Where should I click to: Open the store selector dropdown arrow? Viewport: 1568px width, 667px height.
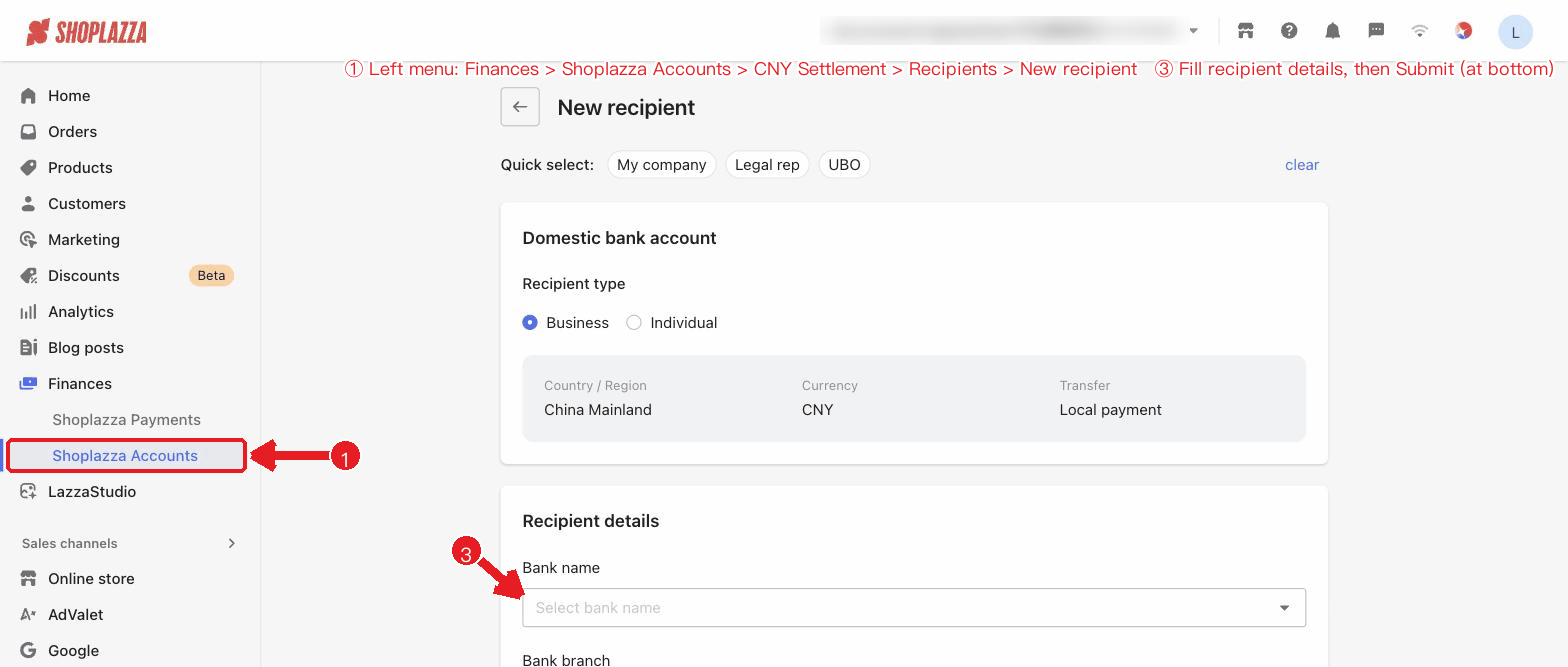1193,31
